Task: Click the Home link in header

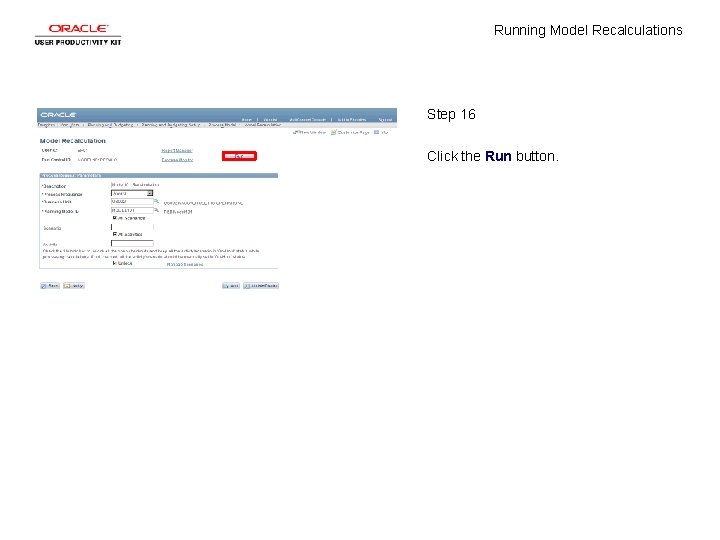Action: [x=247, y=119]
